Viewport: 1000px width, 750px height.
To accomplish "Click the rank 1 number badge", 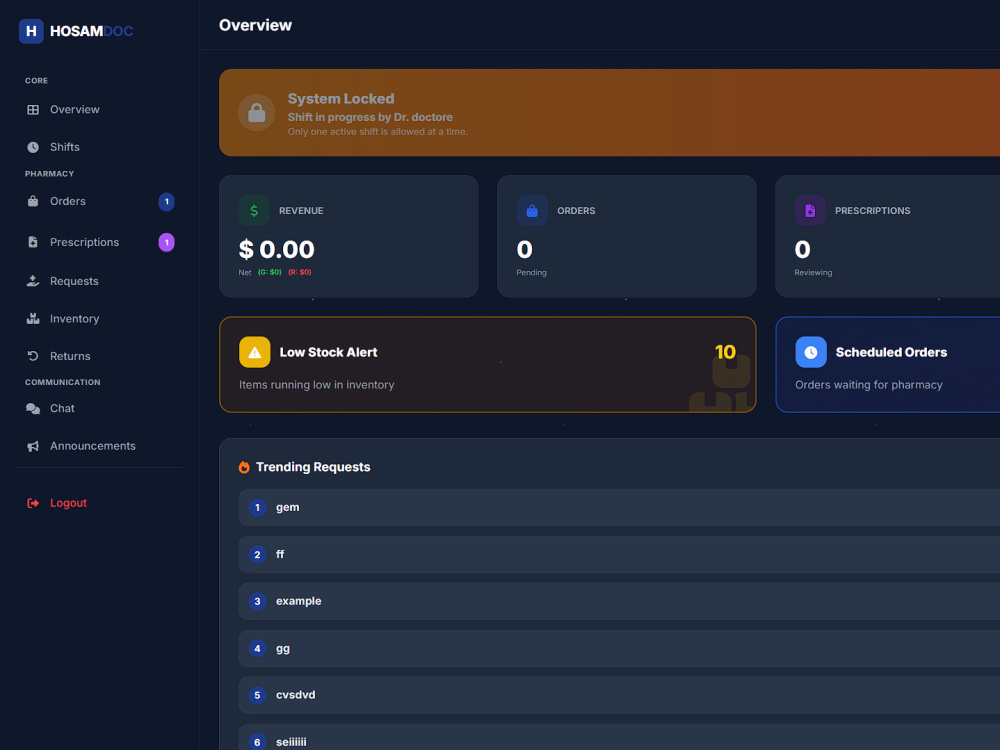I will (x=258, y=508).
